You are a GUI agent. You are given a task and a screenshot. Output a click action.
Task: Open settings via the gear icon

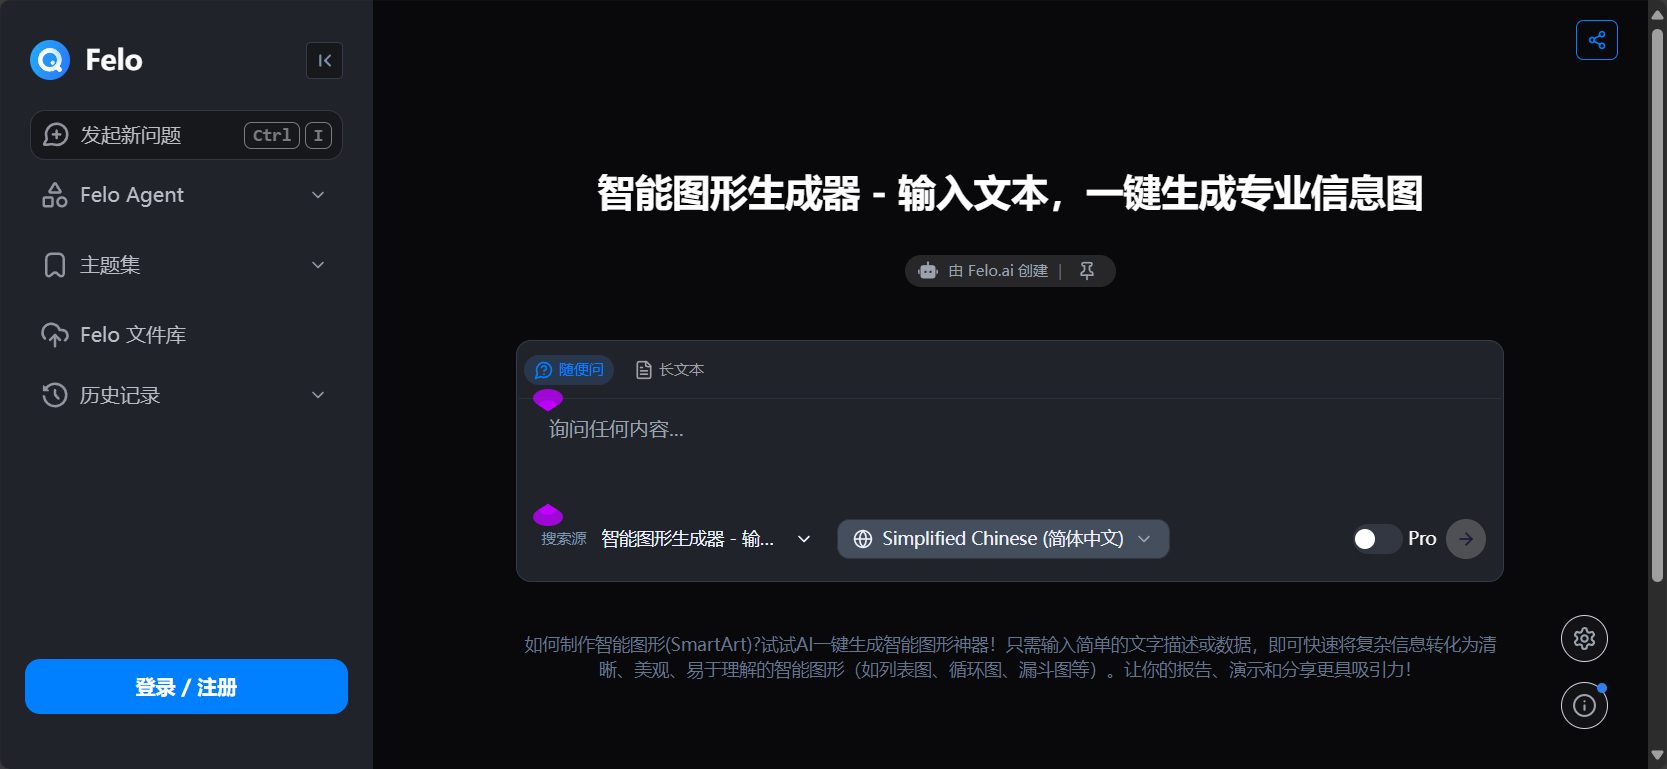tap(1584, 638)
